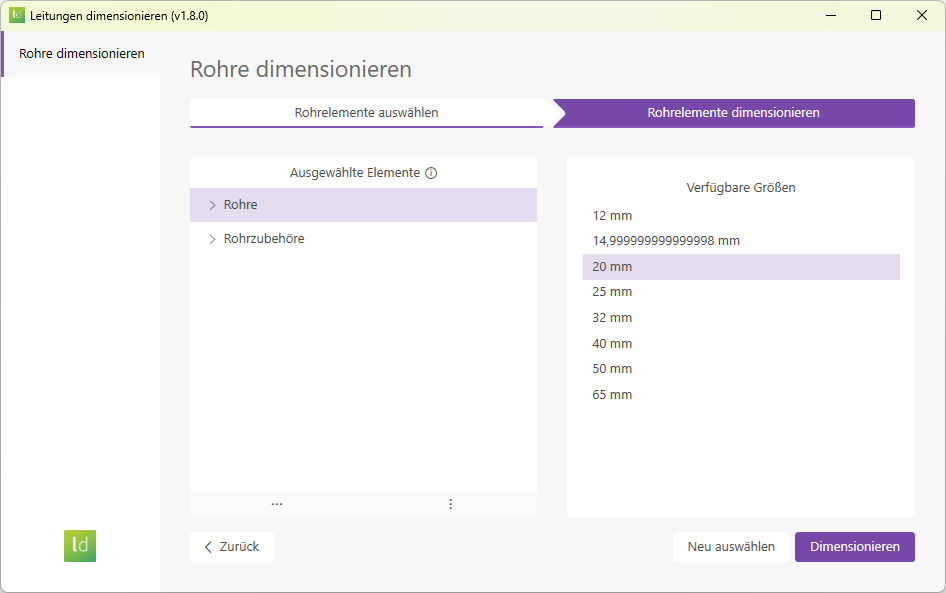The height and width of the screenshot is (593, 946).
Task: Click the green ld logo in the bottom-left corner
Action: 80,546
